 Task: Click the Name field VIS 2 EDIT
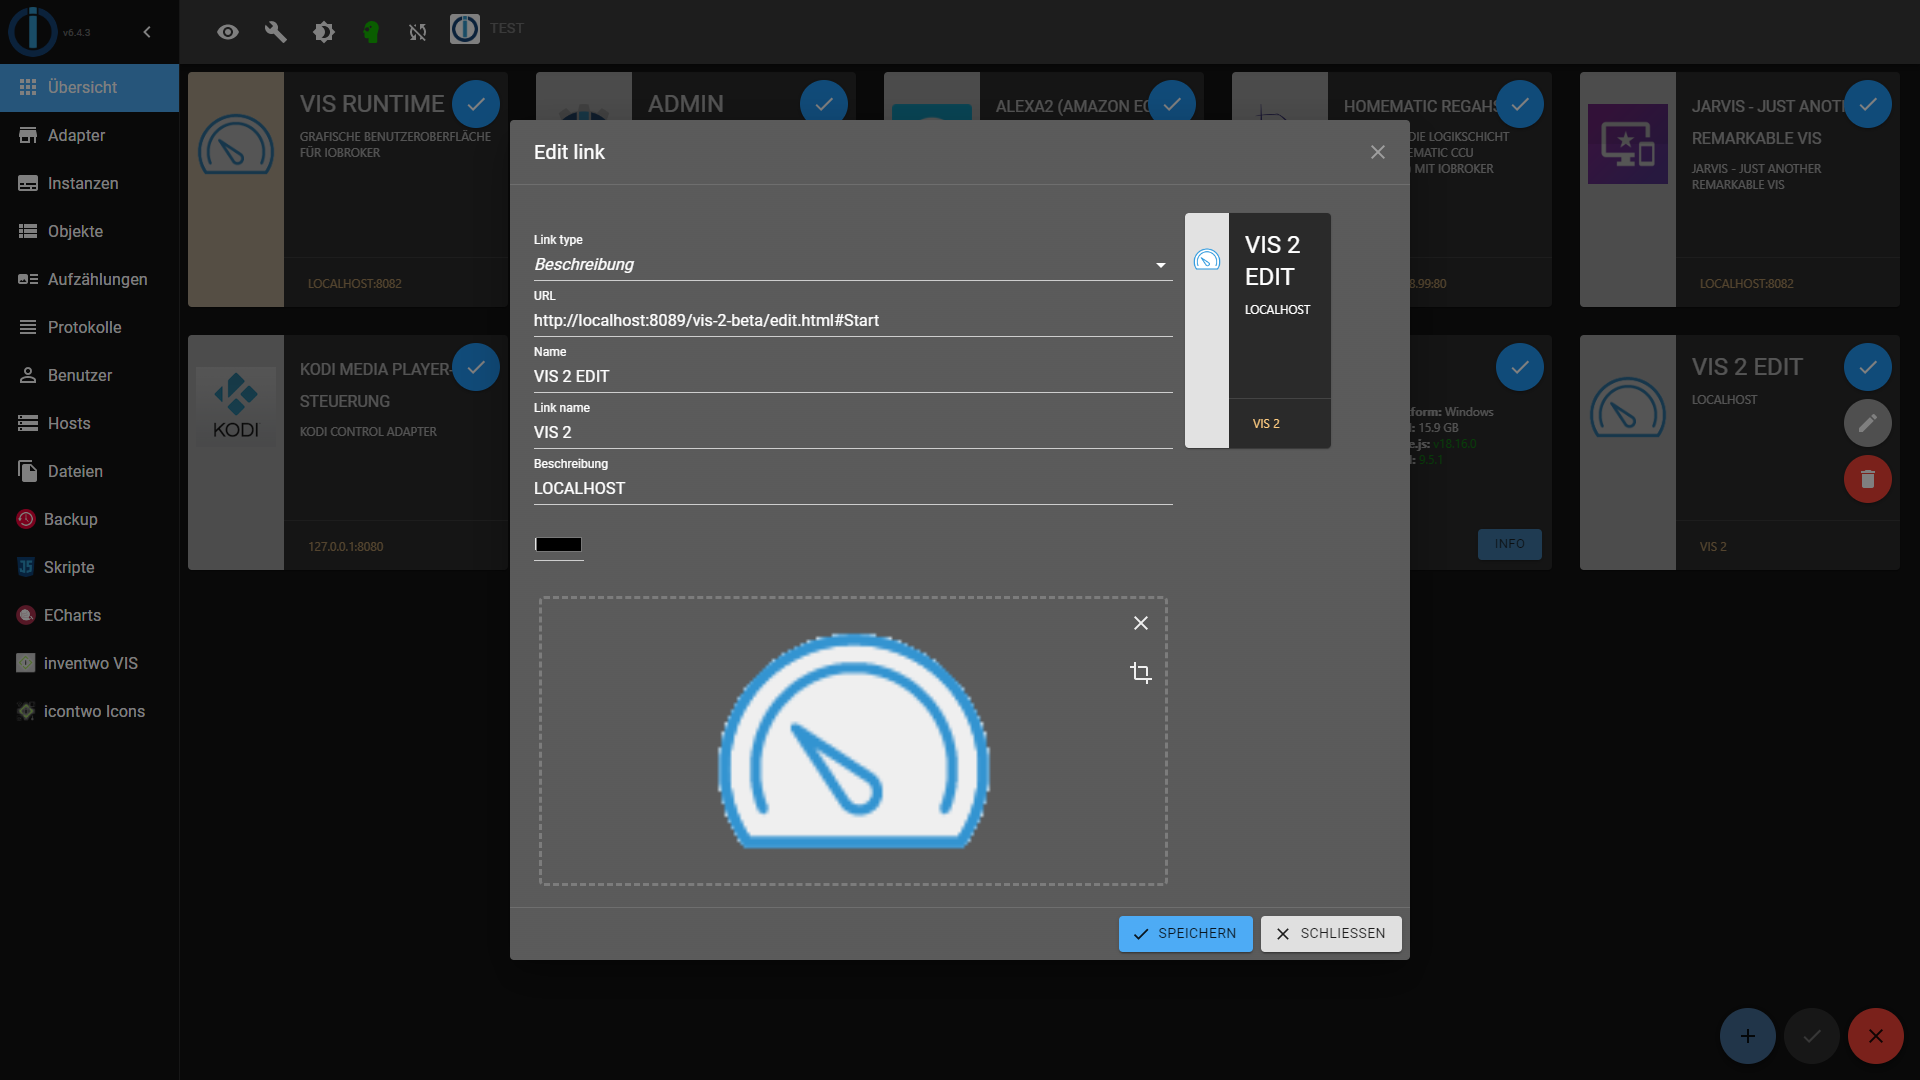point(853,377)
